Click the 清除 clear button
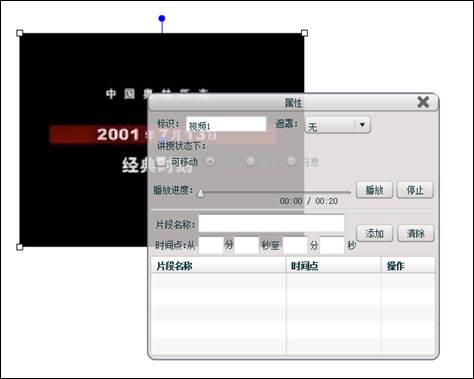Image resolution: width=474 pixels, height=379 pixels. click(416, 233)
